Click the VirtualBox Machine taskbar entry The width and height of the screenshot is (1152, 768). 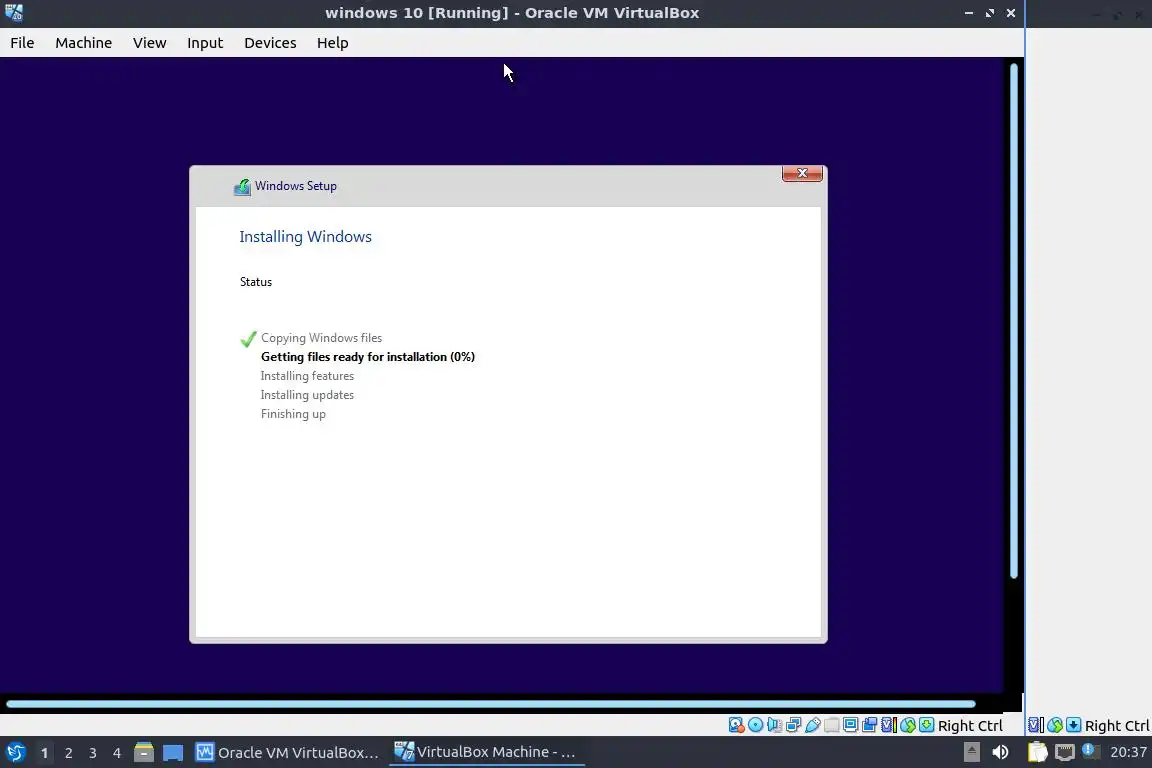pos(486,752)
